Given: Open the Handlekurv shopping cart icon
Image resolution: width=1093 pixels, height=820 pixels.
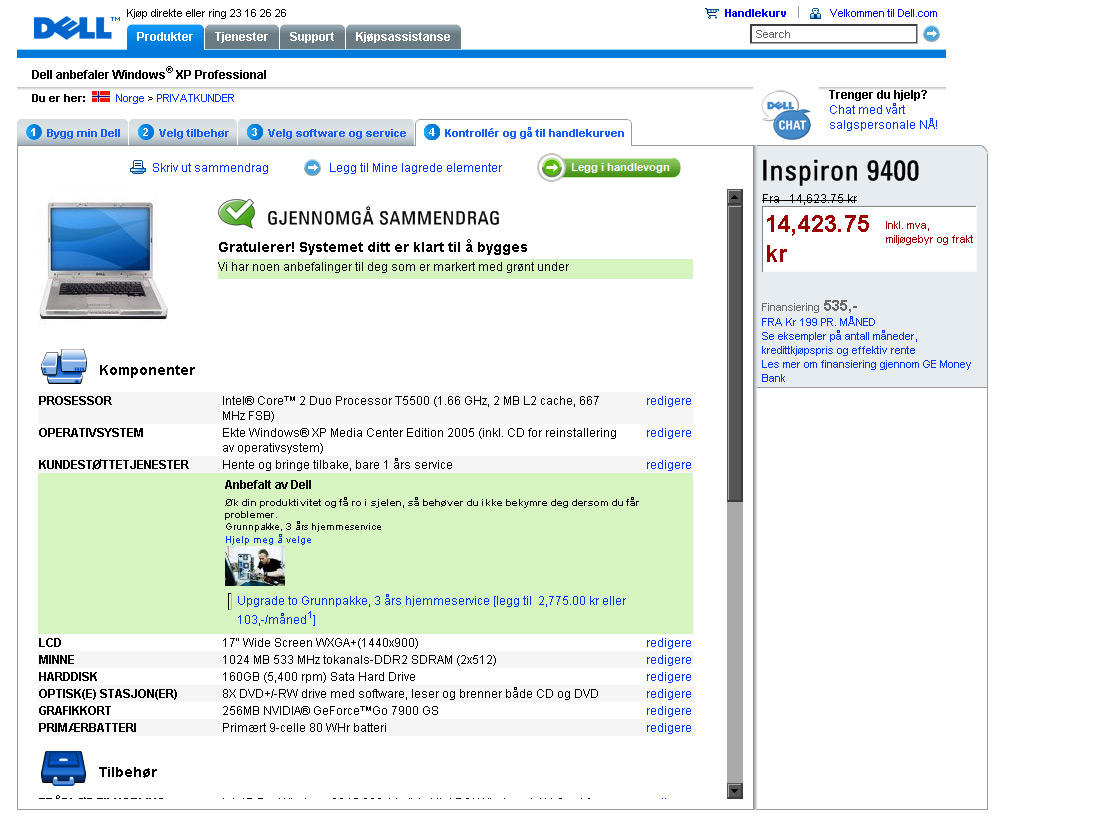Looking at the screenshot, I should pyautogui.click(x=712, y=13).
